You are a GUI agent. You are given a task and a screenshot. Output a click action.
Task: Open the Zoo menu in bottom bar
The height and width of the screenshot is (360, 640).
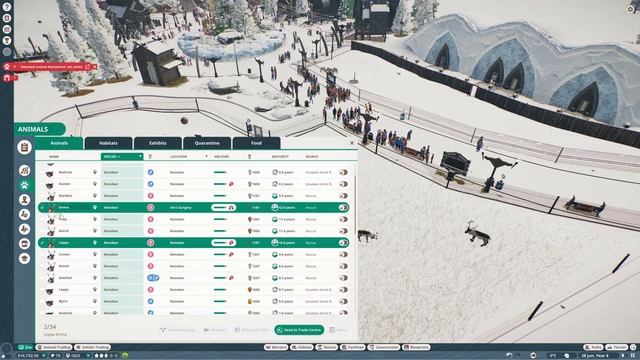tap(25, 347)
